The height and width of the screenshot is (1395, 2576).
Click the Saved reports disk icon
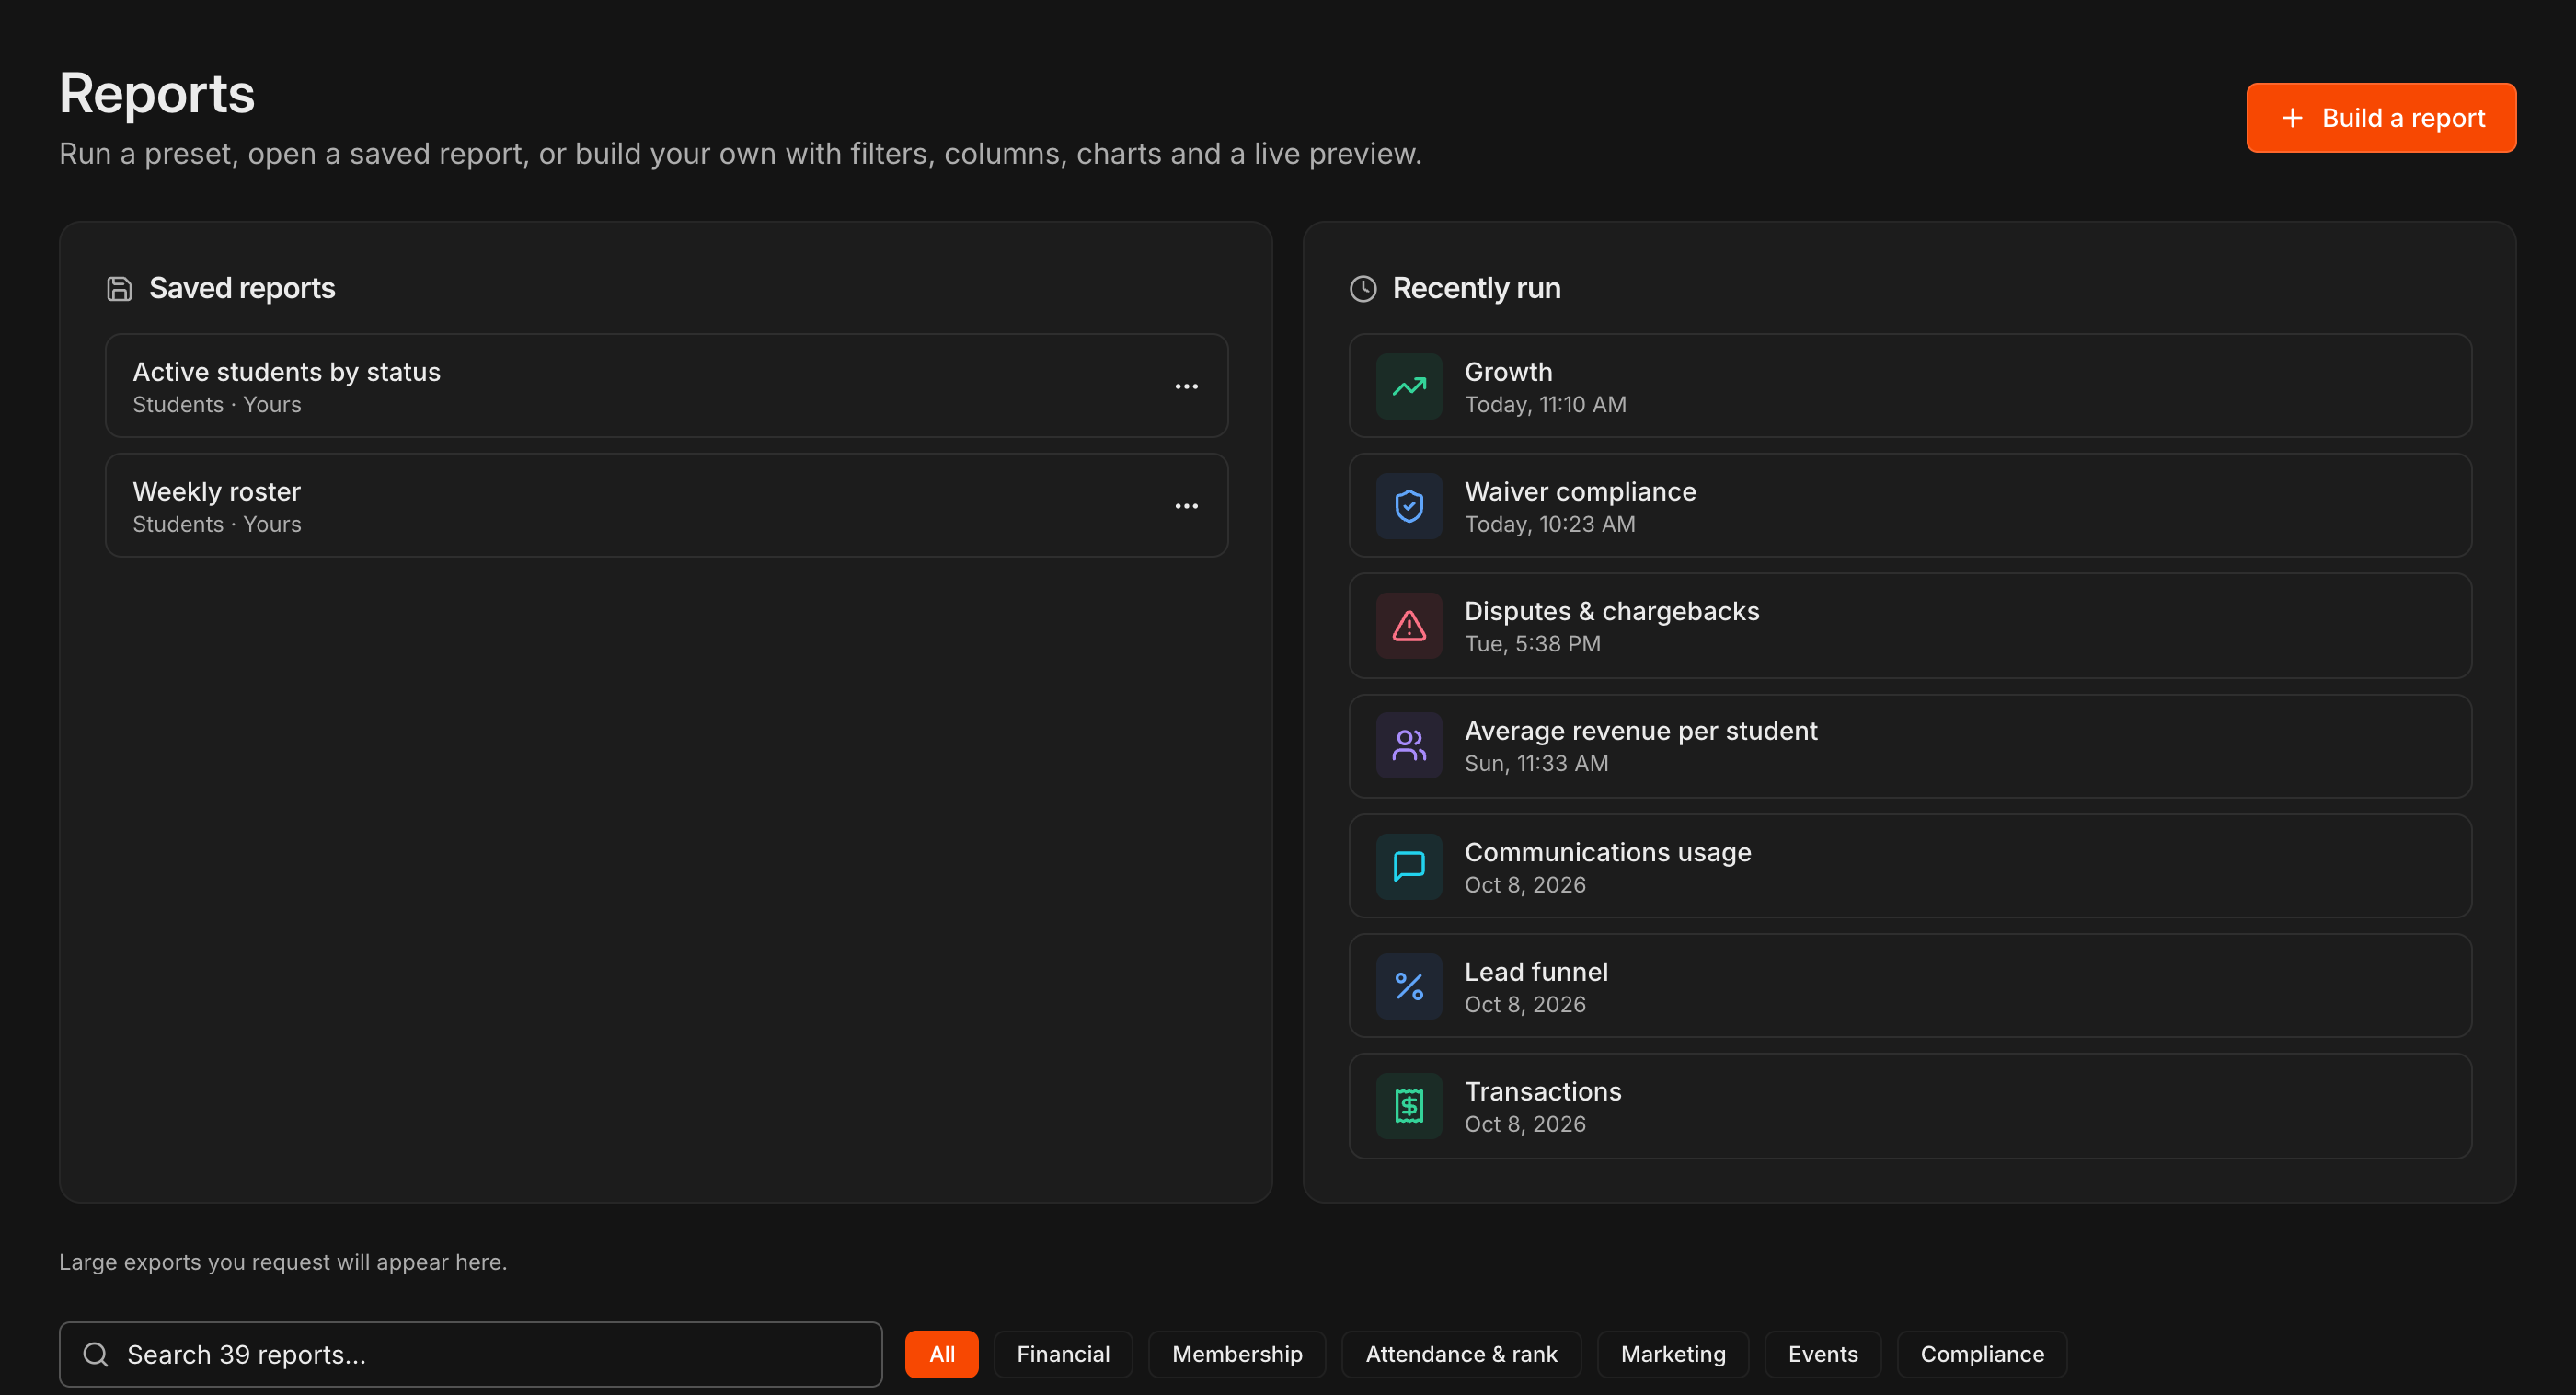(x=119, y=289)
